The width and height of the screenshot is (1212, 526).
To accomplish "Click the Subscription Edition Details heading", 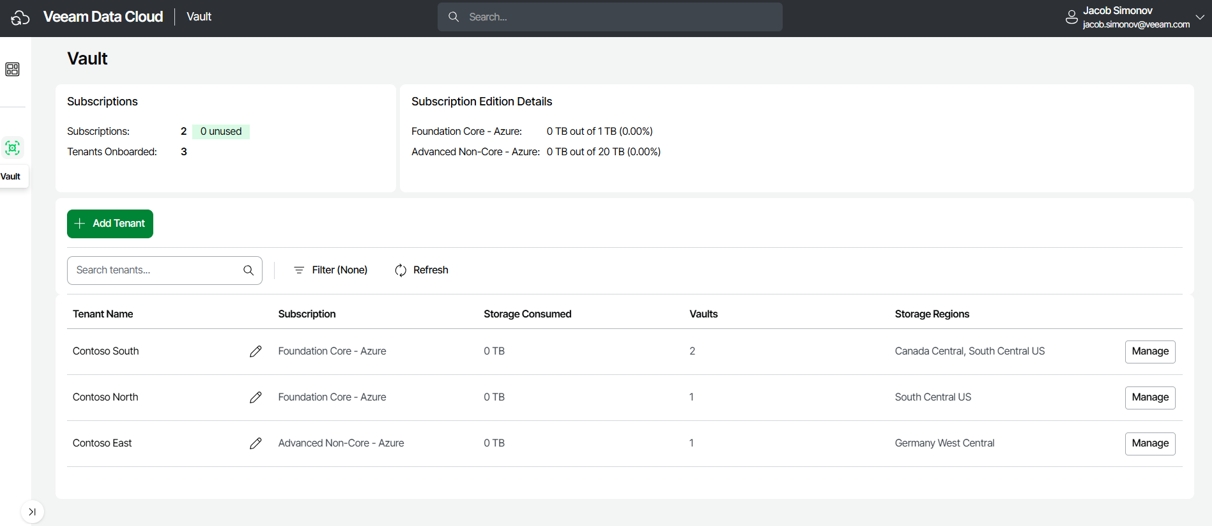I will 482,101.
